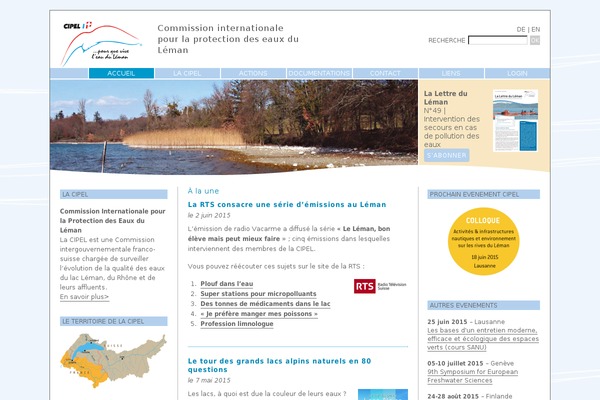Click the 25 juin 2015 – Lausanne entry
The width and height of the screenshot is (600, 400).
point(466,322)
